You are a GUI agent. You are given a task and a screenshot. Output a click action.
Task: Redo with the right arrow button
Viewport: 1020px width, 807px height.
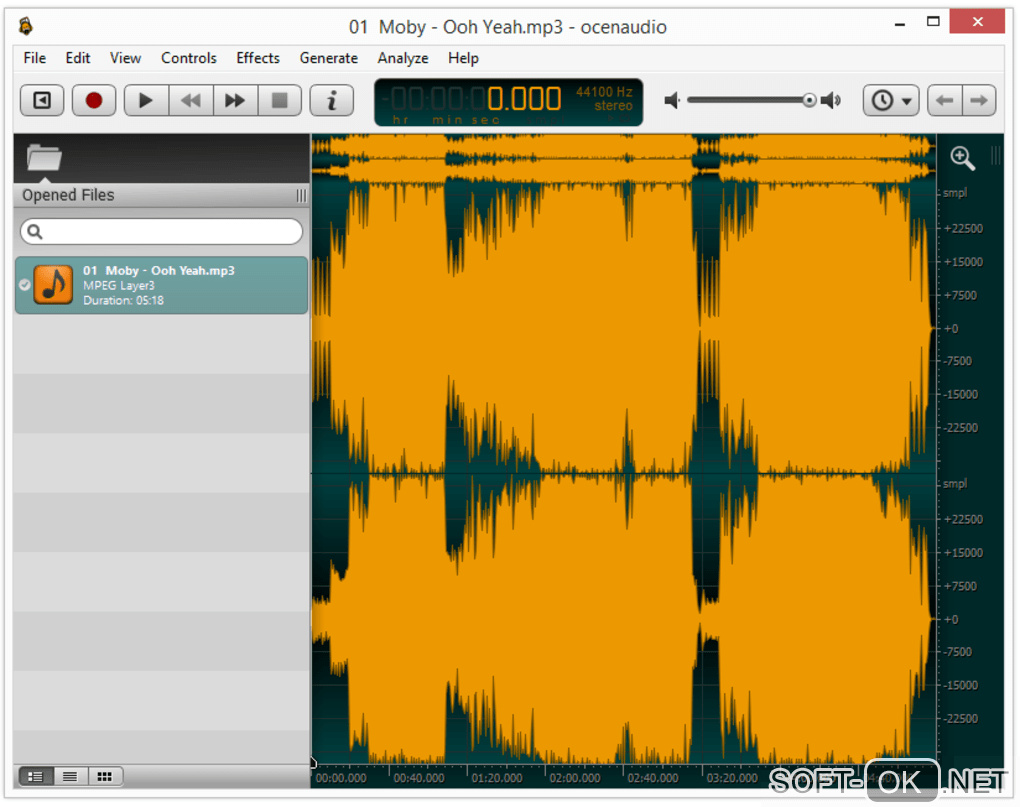point(978,100)
